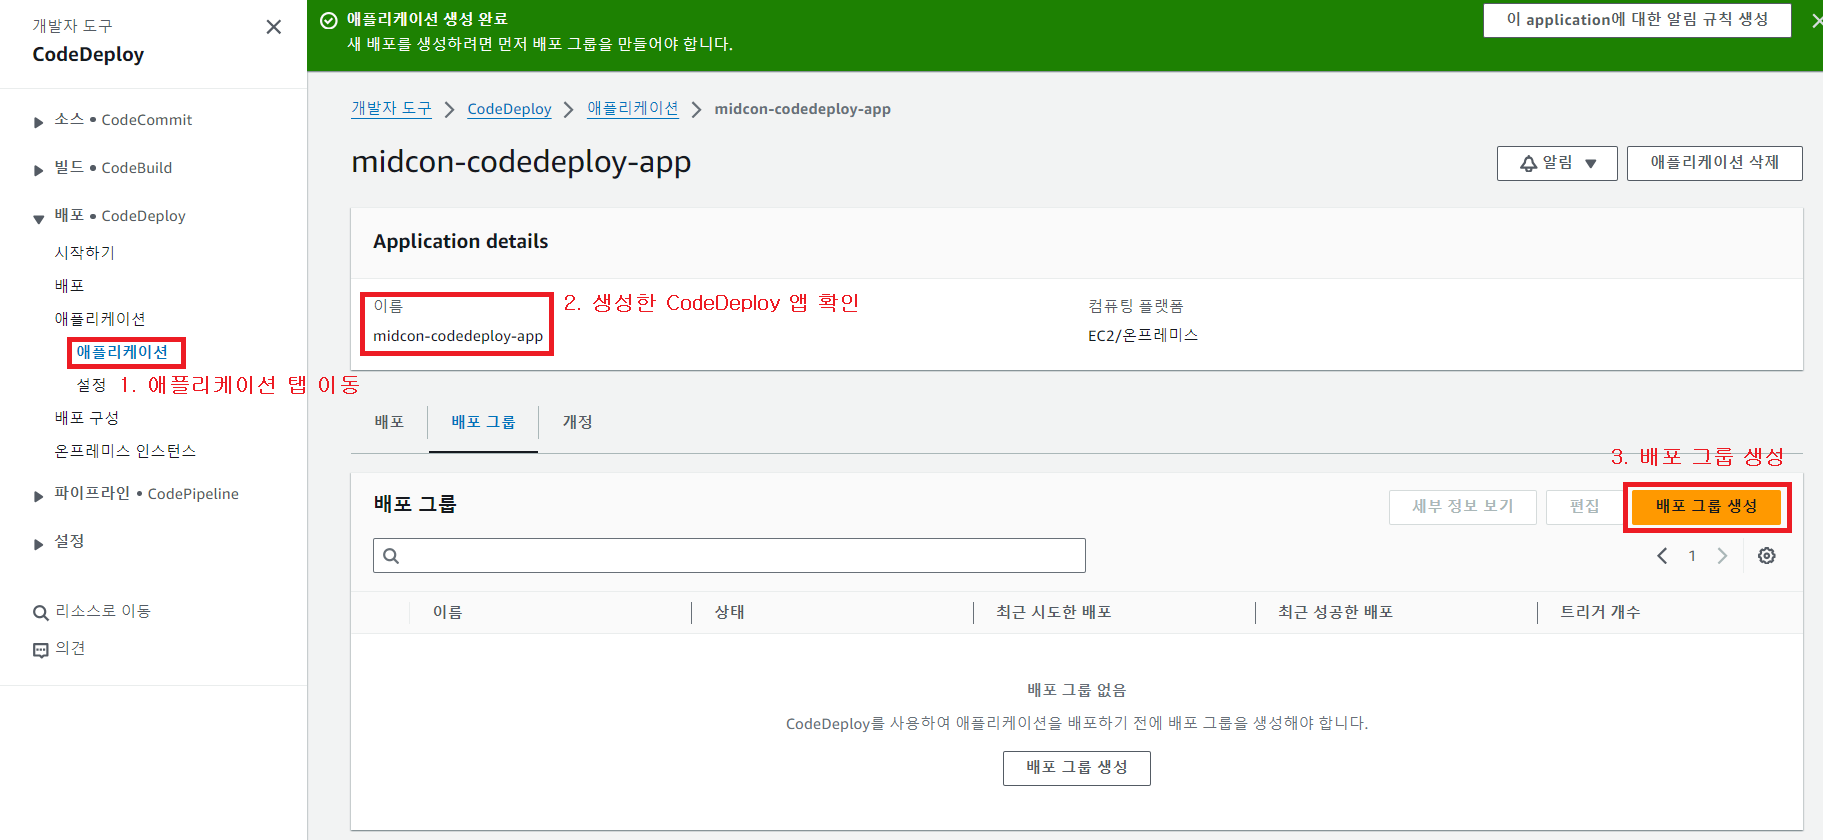Viewport: 1823px width, 840px height.
Task: Click 세부 정보 보기 button
Action: [1462, 507]
